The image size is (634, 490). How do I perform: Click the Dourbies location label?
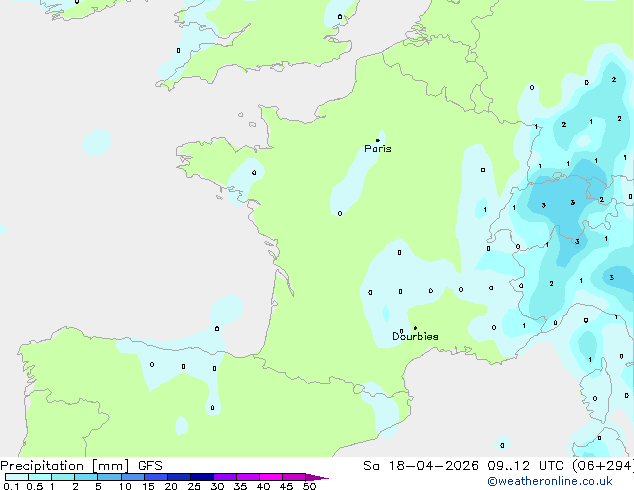click(x=415, y=336)
